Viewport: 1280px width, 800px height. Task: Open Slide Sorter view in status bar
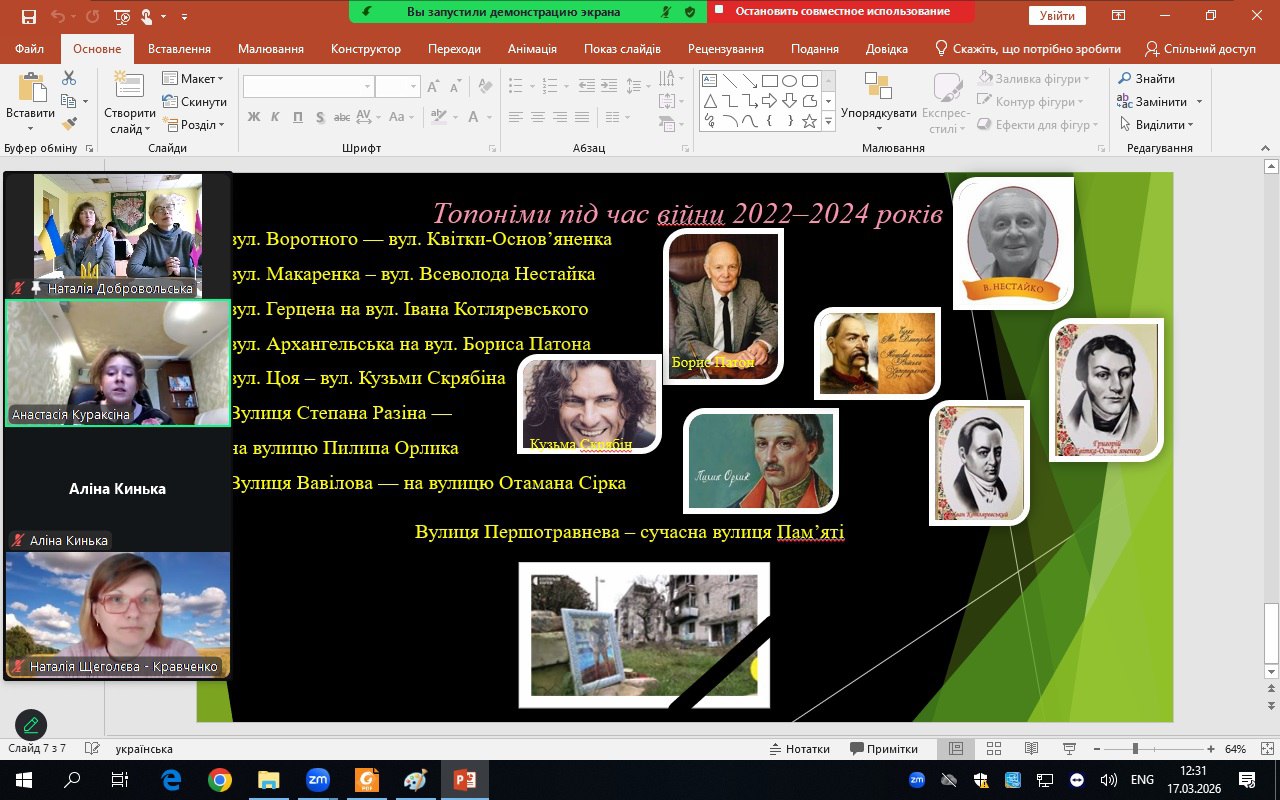click(x=994, y=749)
